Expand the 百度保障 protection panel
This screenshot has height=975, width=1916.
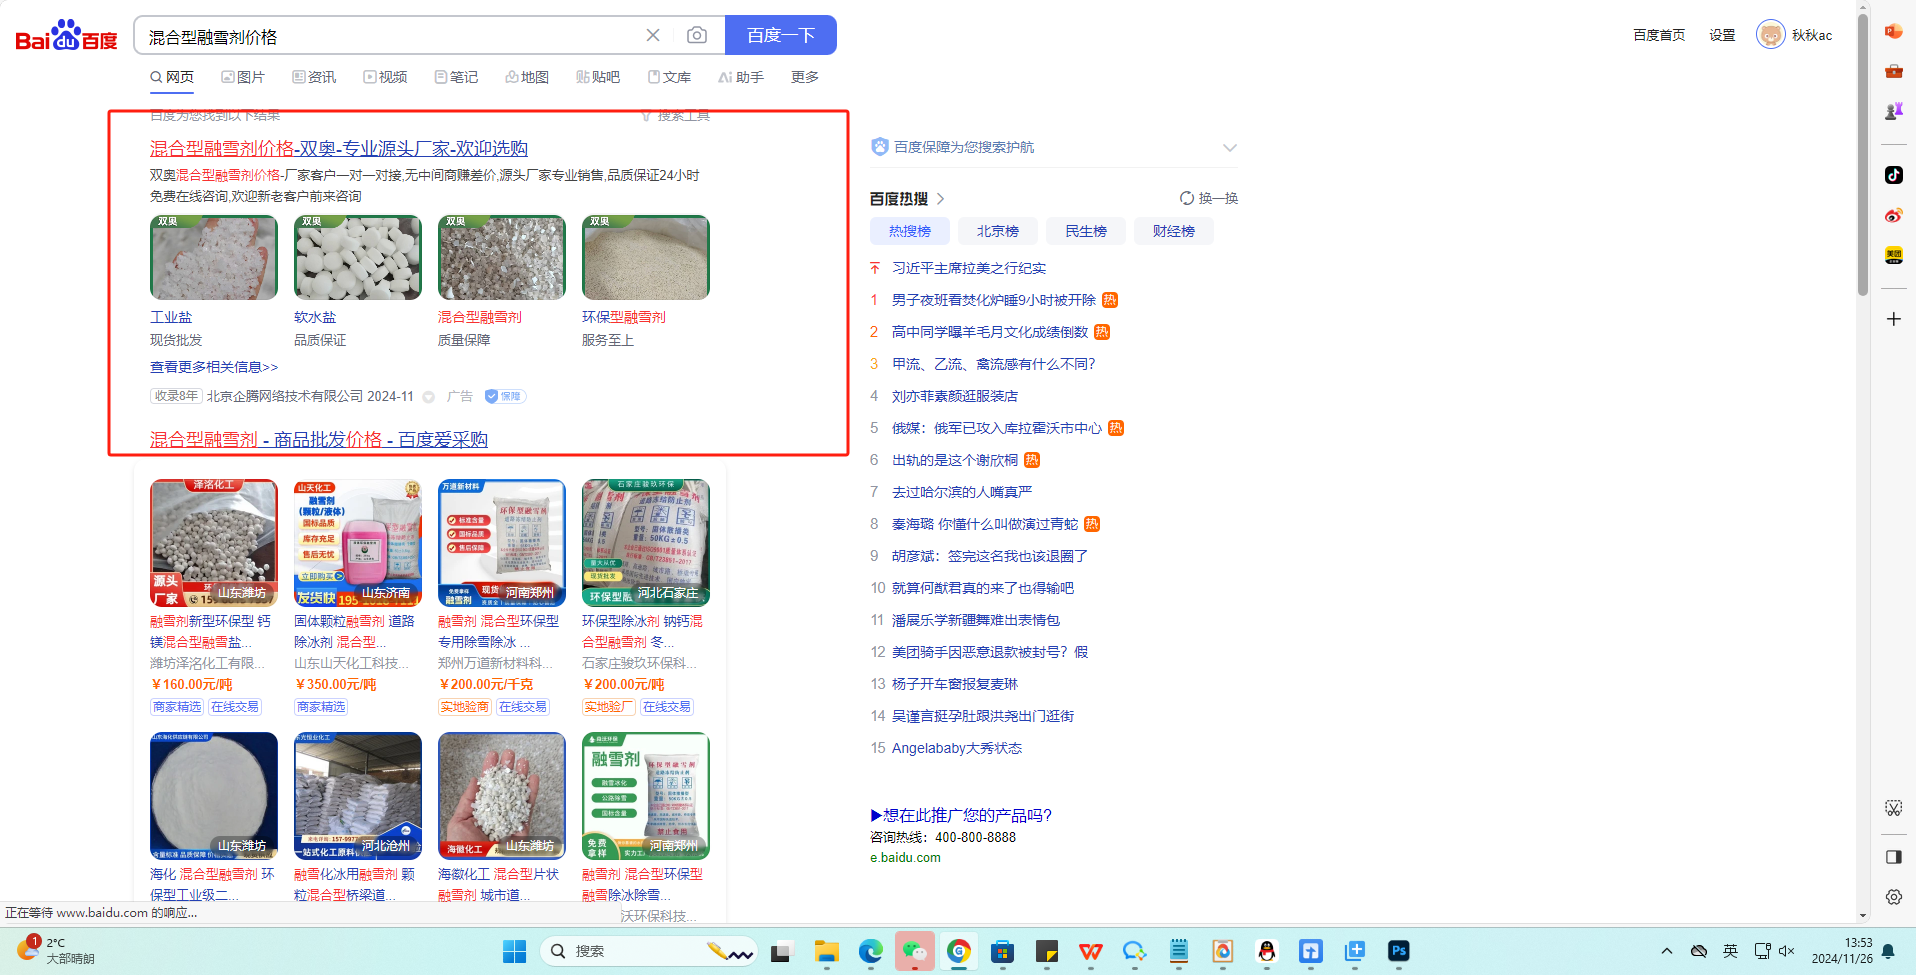point(1229,148)
